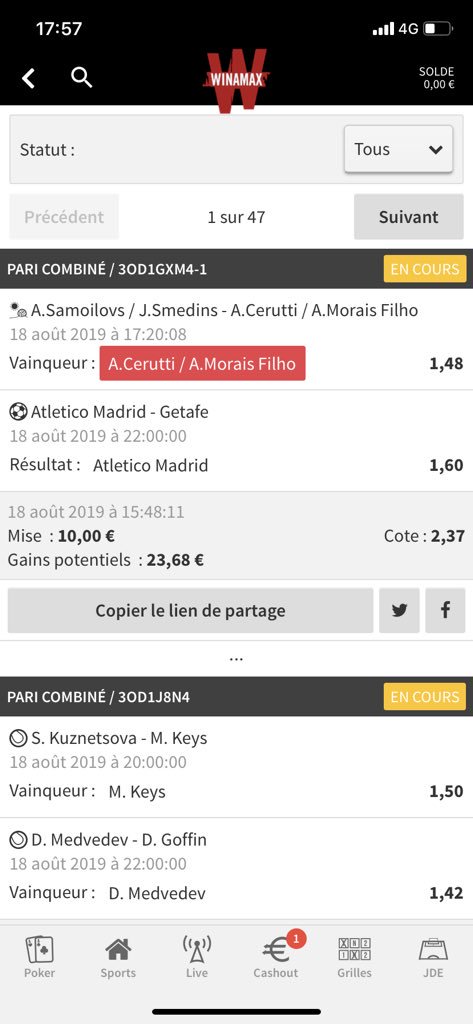Viewport: 473px width, 1024px height.
Task: Open search with magnifying glass icon
Action: pos(82,78)
